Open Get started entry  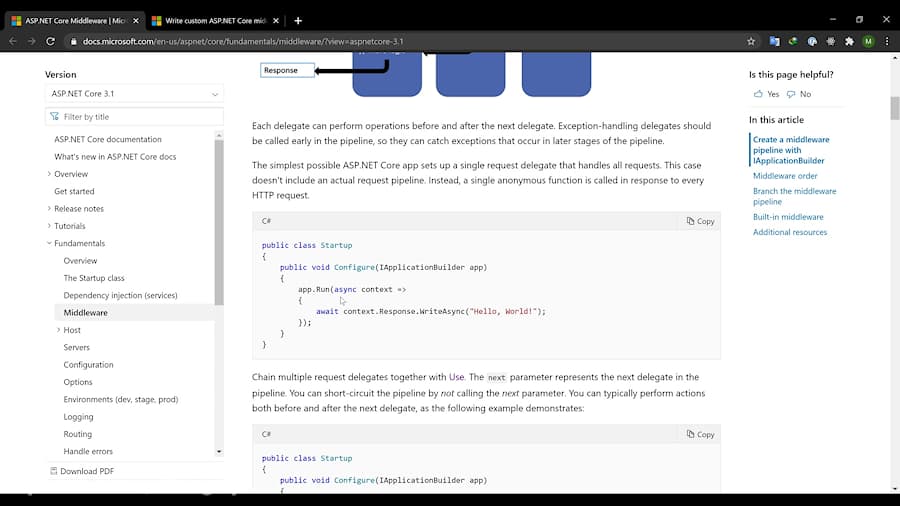pyautogui.click(x=74, y=191)
